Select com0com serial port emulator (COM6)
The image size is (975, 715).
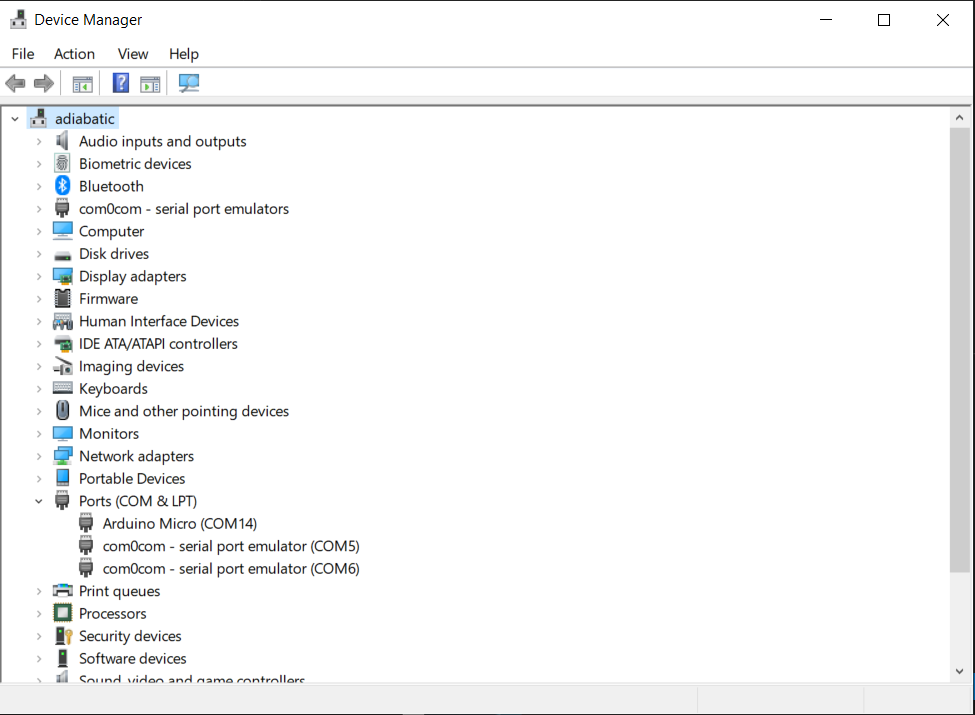tap(231, 568)
